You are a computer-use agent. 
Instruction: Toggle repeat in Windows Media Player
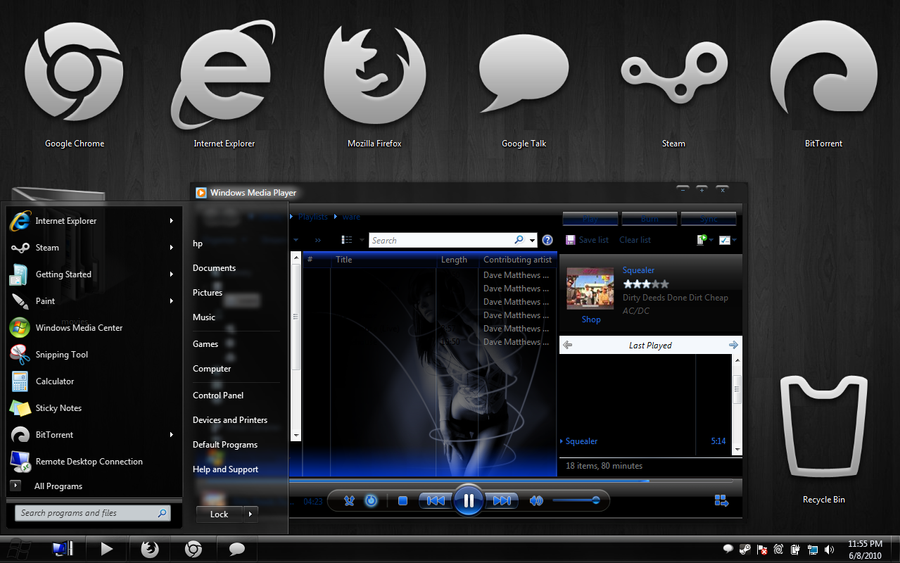[x=371, y=500]
